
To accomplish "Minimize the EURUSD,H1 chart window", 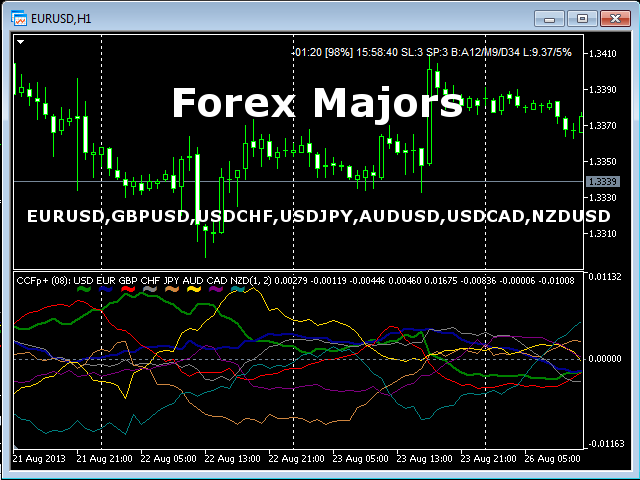I will [x=549, y=18].
